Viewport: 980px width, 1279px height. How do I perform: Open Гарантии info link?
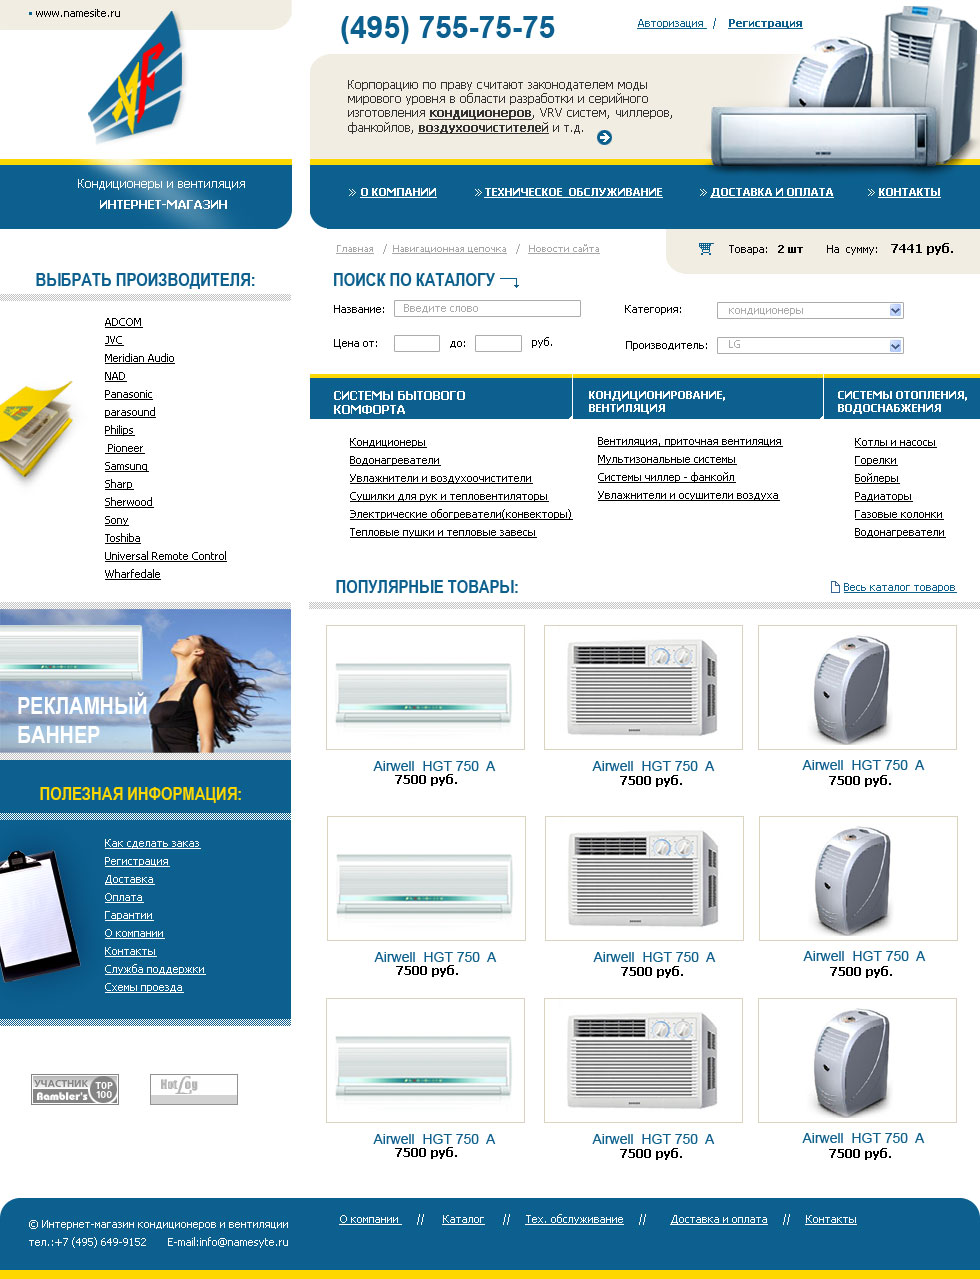click(129, 915)
